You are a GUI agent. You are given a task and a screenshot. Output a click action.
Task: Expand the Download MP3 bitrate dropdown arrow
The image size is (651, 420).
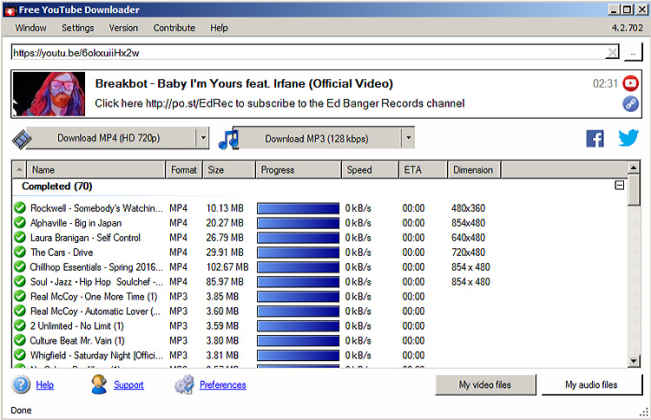coord(408,138)
